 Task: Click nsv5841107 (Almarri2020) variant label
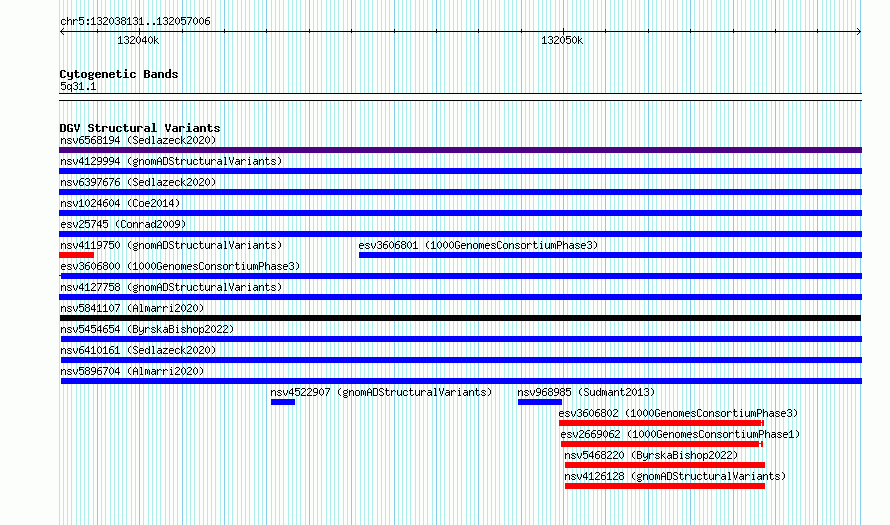[132, 308]
